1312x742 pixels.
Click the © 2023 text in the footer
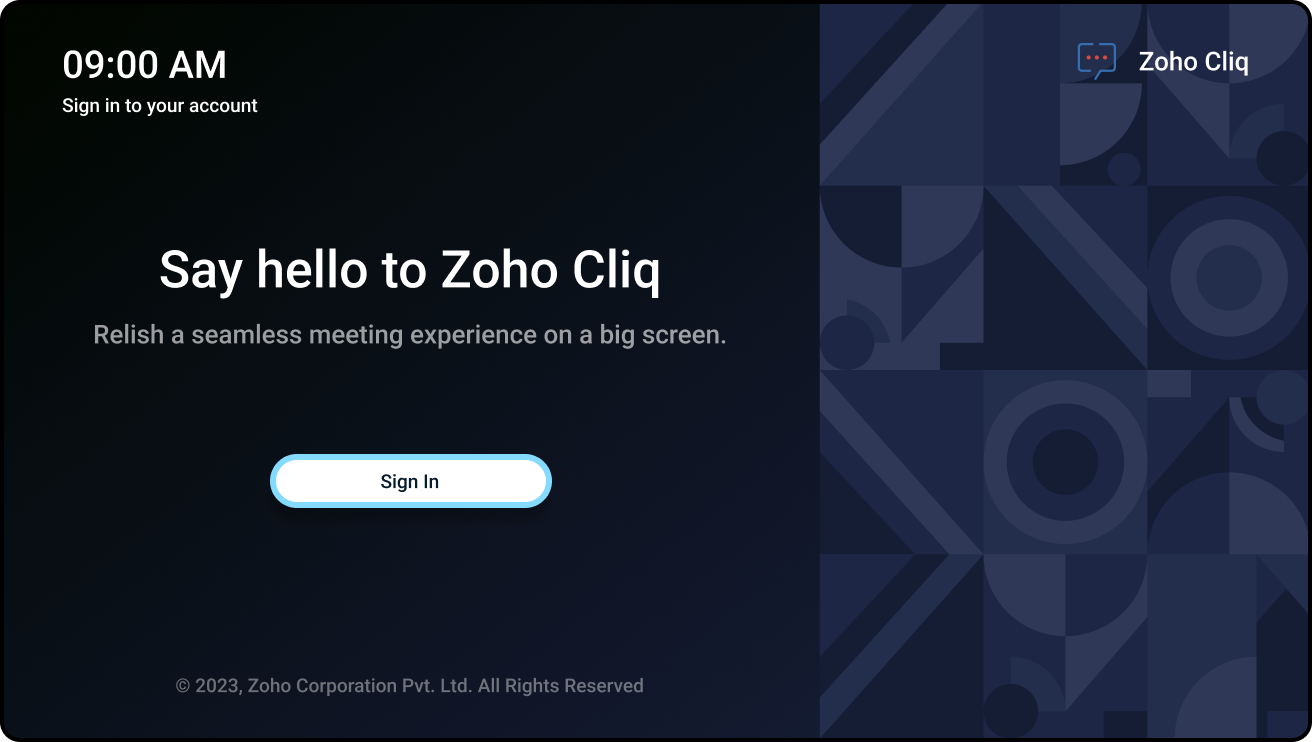(208, 686)
